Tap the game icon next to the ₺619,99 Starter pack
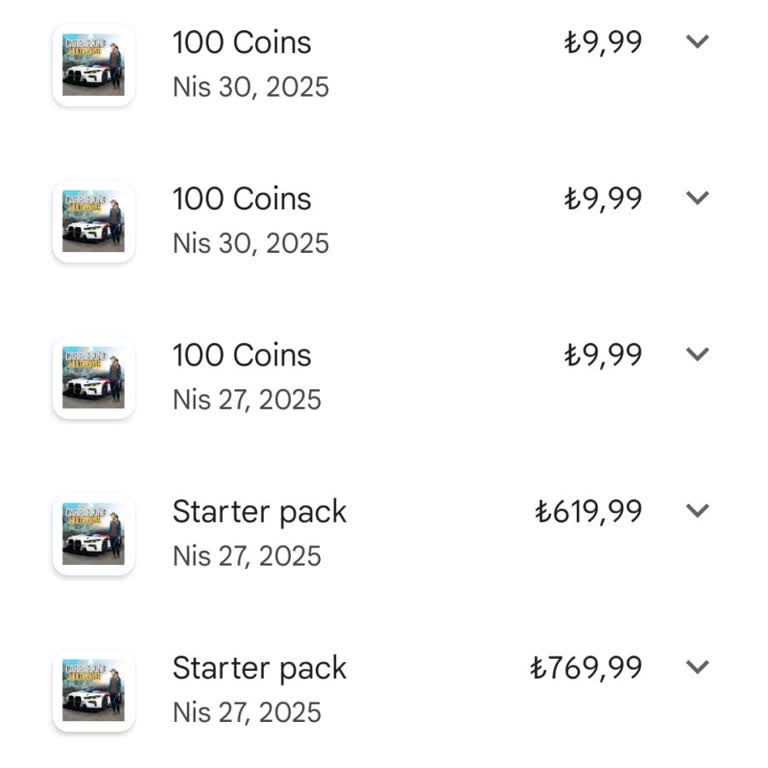Viewport: 768px width, 768px height. click(93, 534)
